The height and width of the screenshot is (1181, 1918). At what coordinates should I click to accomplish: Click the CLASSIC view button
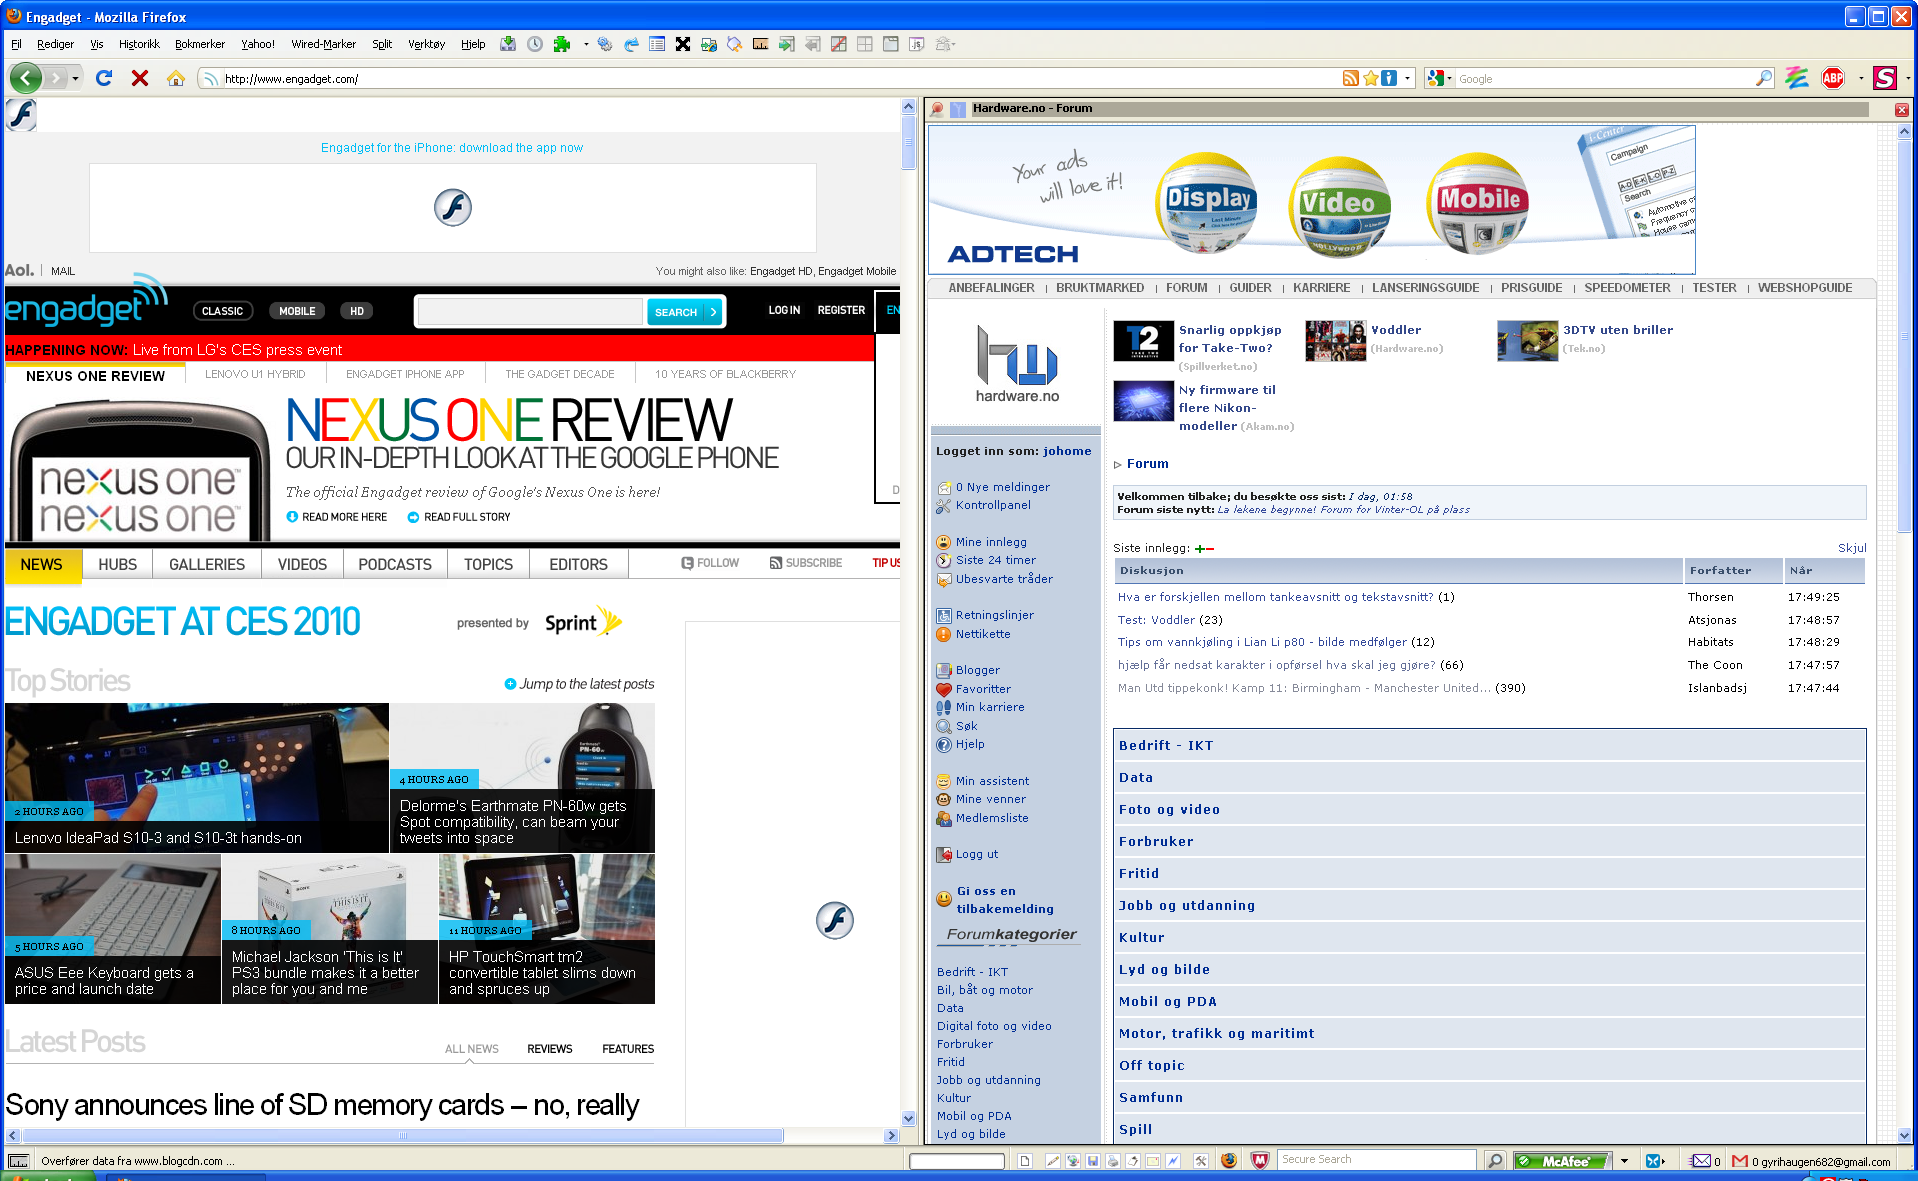click(222, 311)
